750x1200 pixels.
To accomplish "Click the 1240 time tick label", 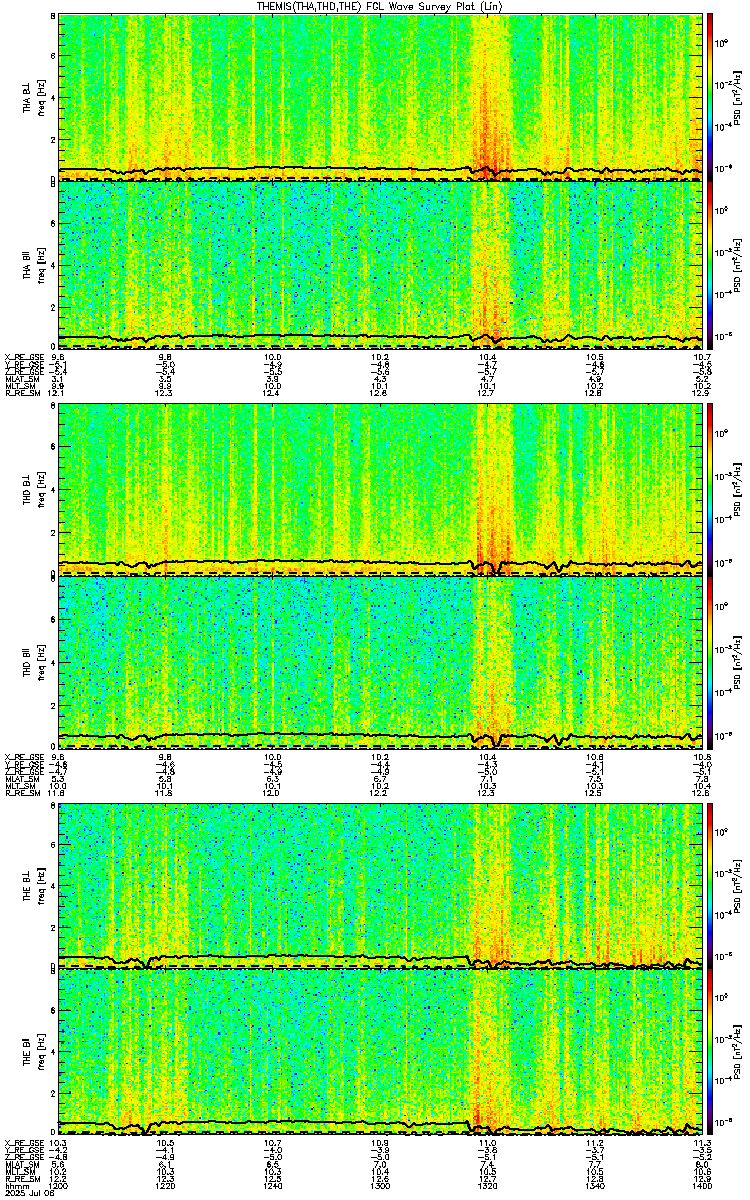I will (x=273, y=1186).
